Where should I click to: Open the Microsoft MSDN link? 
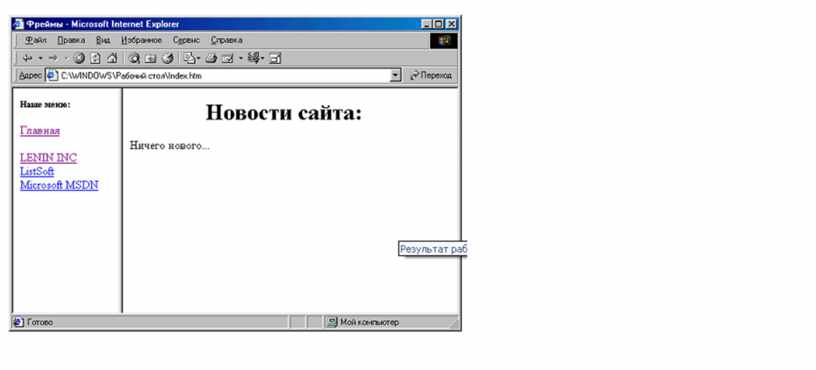coord(59,185)
